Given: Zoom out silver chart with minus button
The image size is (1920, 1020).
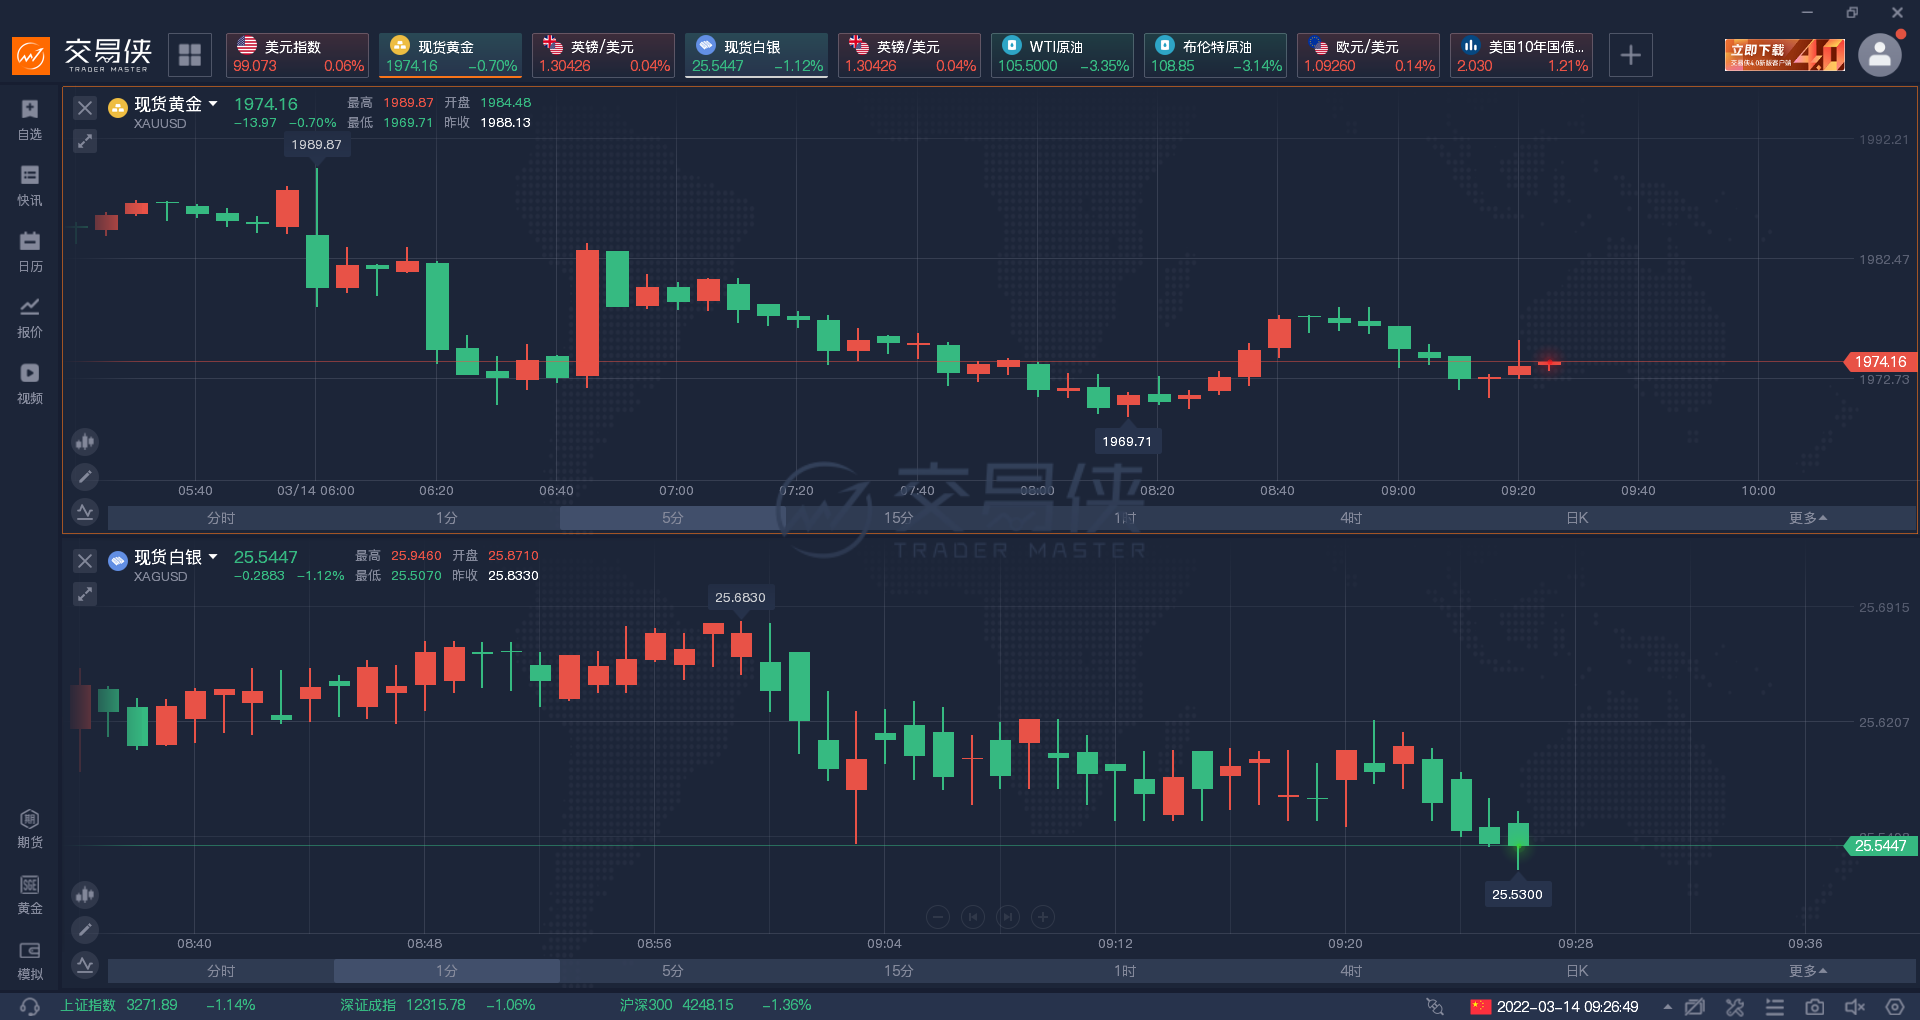Looking at the screenshot, I should tap(938, 917).
